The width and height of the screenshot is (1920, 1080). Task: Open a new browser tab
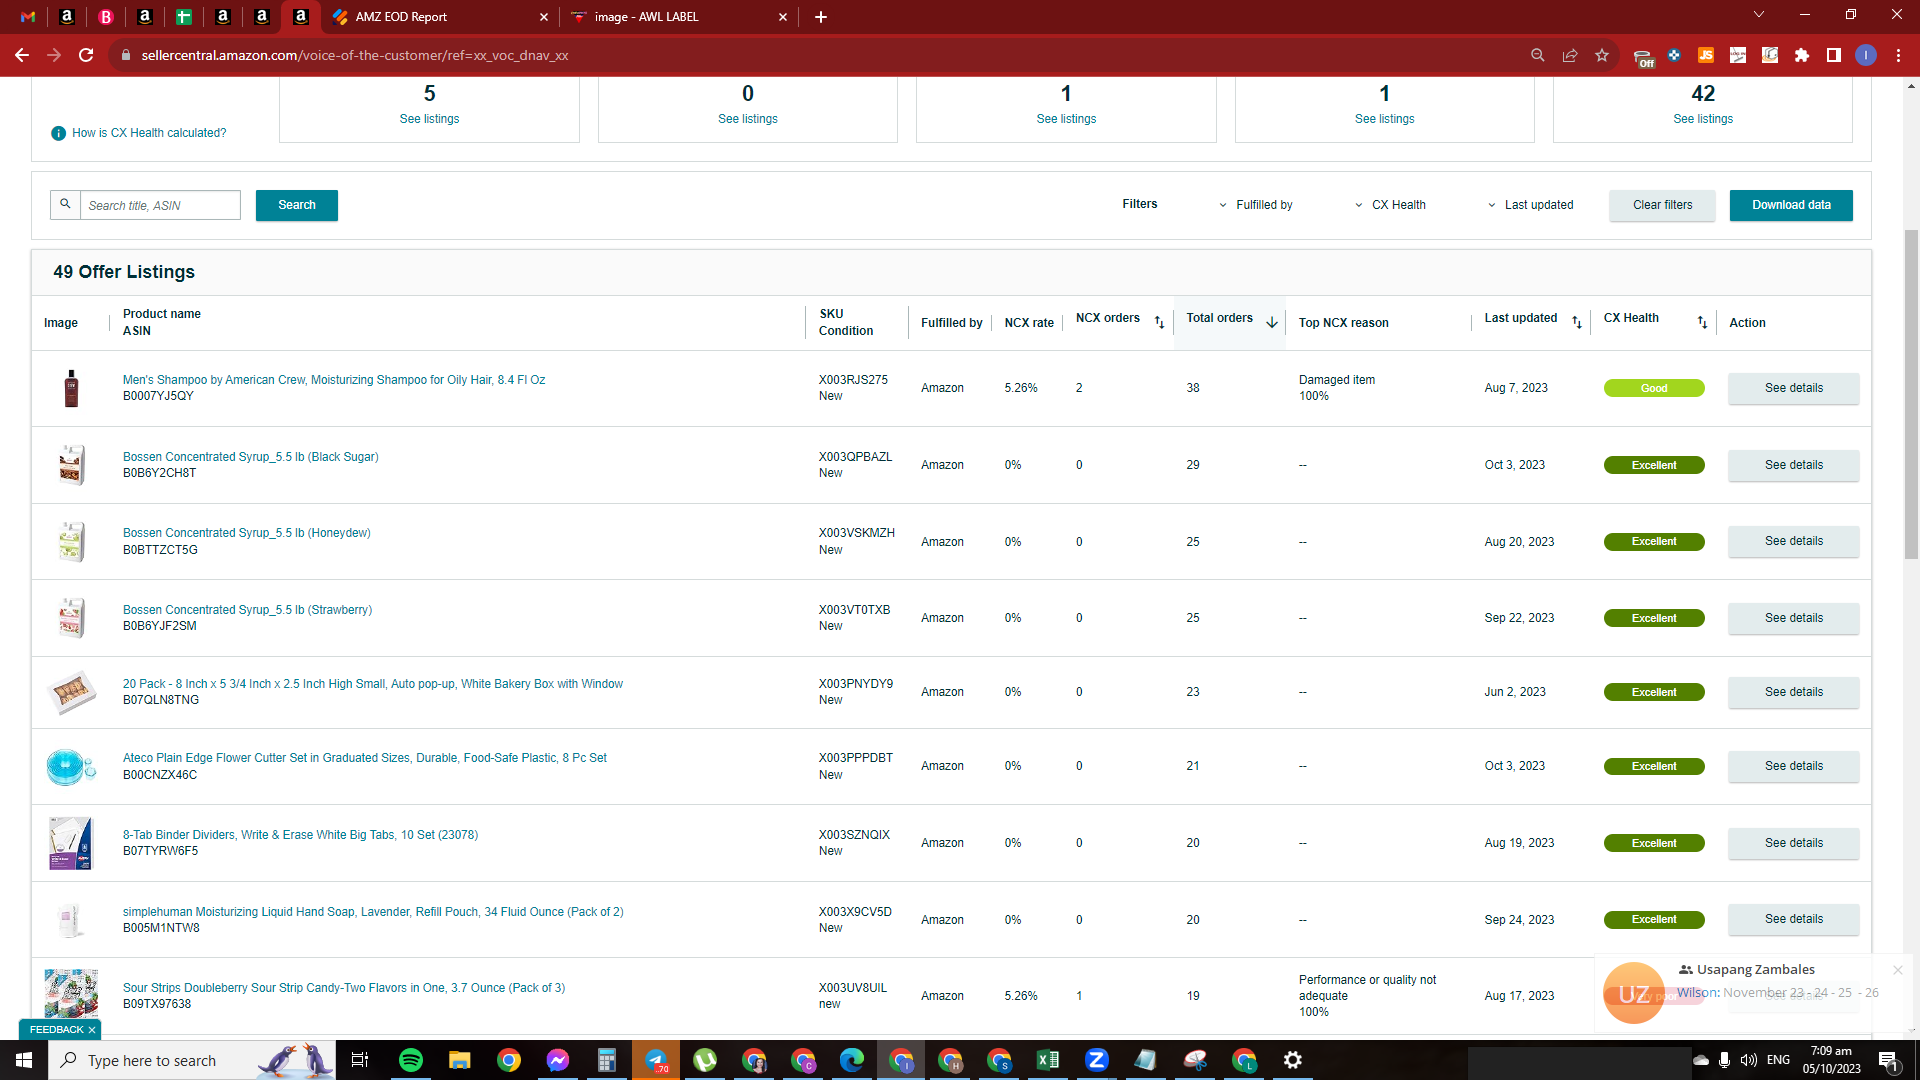(821, 17)
